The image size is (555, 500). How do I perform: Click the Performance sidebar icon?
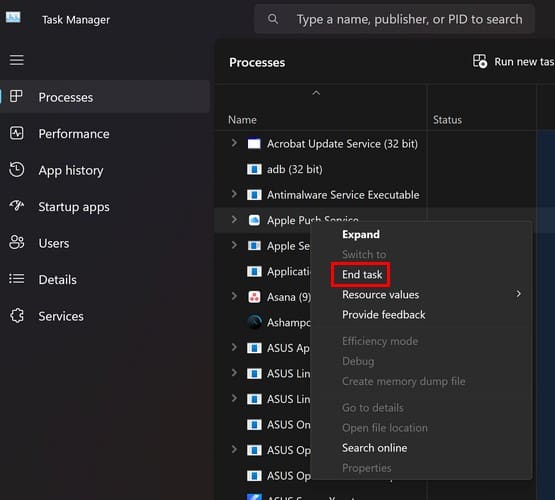tap(17, 133)
